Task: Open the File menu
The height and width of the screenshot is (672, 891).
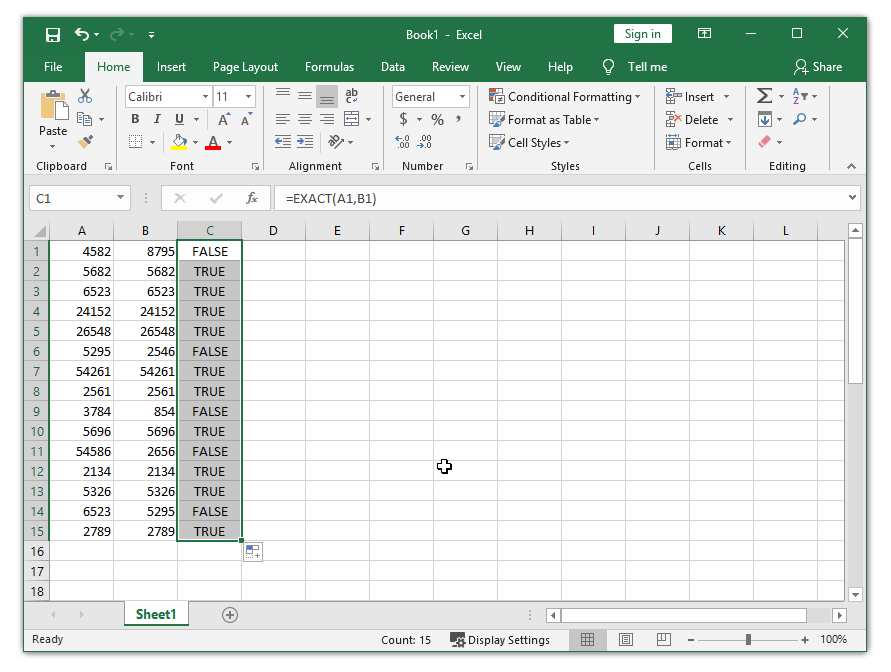Action: [53, 67]
